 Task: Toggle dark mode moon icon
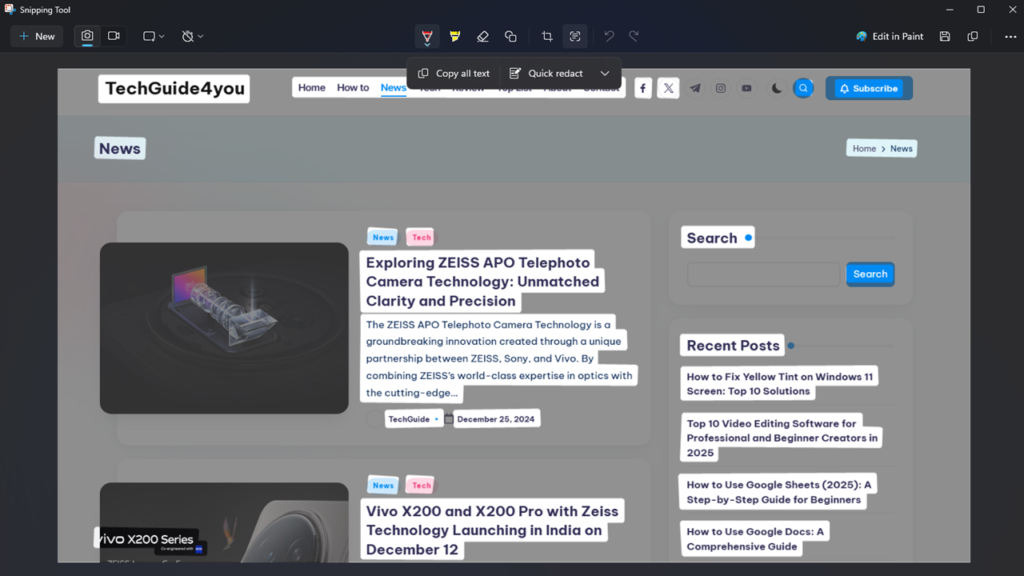click(x=776, y=88)
